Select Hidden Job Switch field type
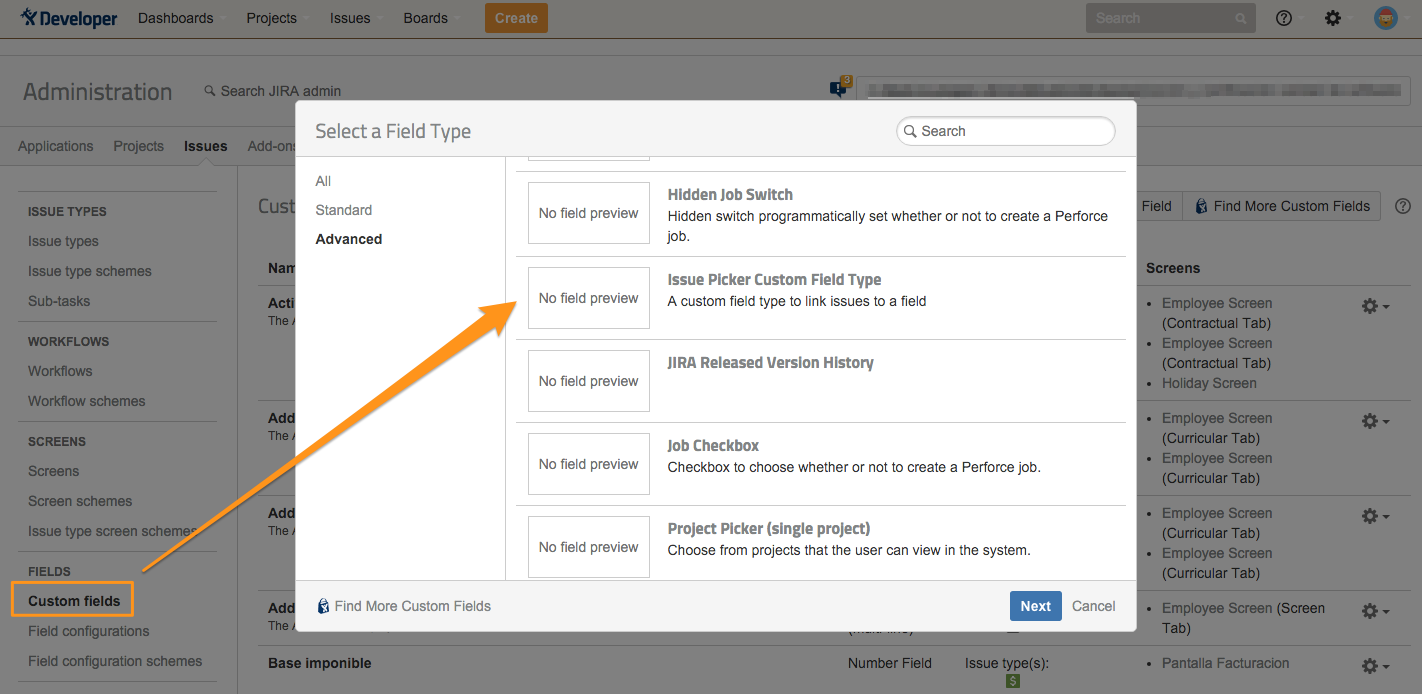The image size is (1422, 694). click(x=821, y=214)
